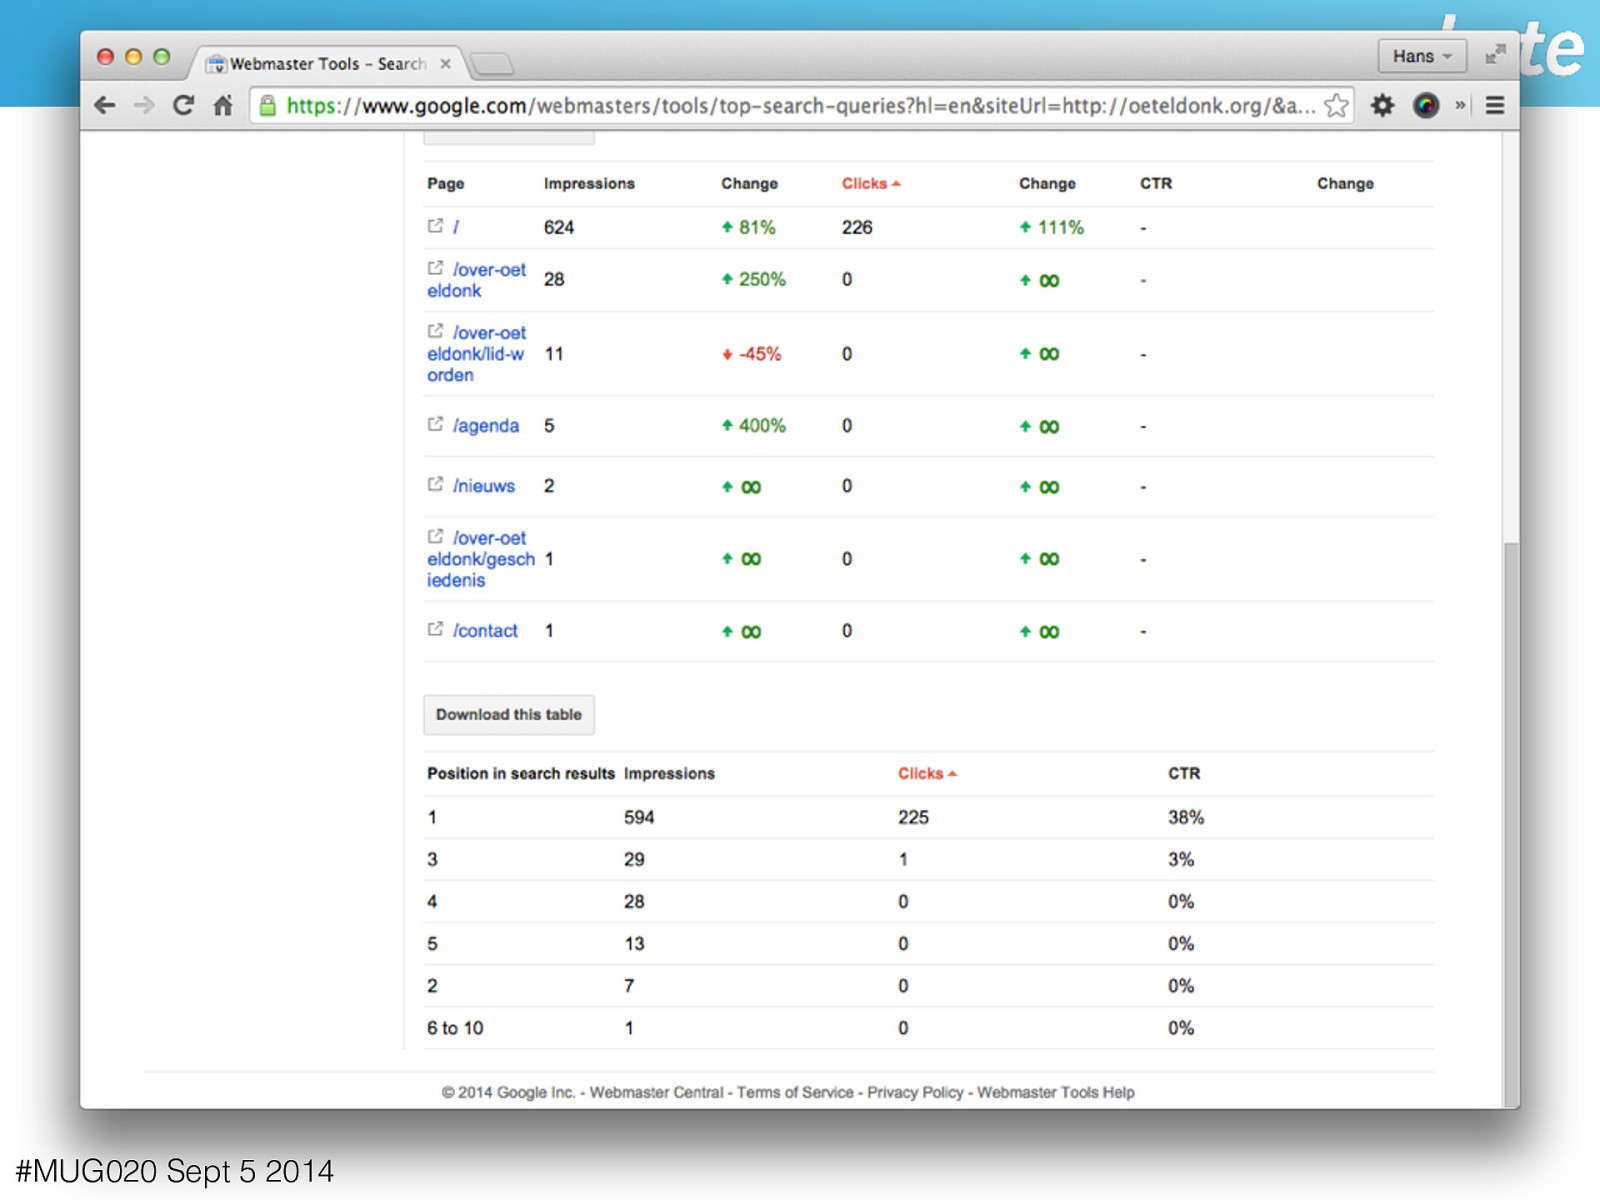
Task: Reload the page with the refresh icon
Action: click(x=183, y=105)
